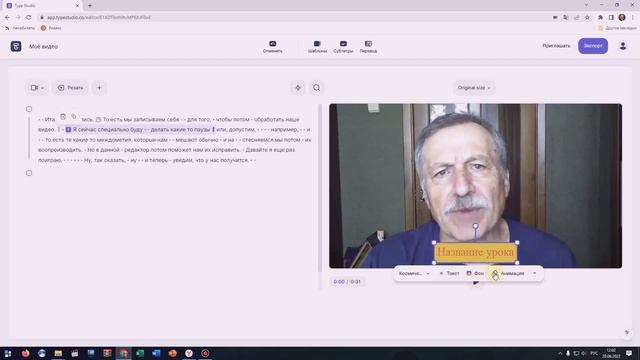Expand the arrow after Animation
Viewport: 640px width, 360px height.
534,273
